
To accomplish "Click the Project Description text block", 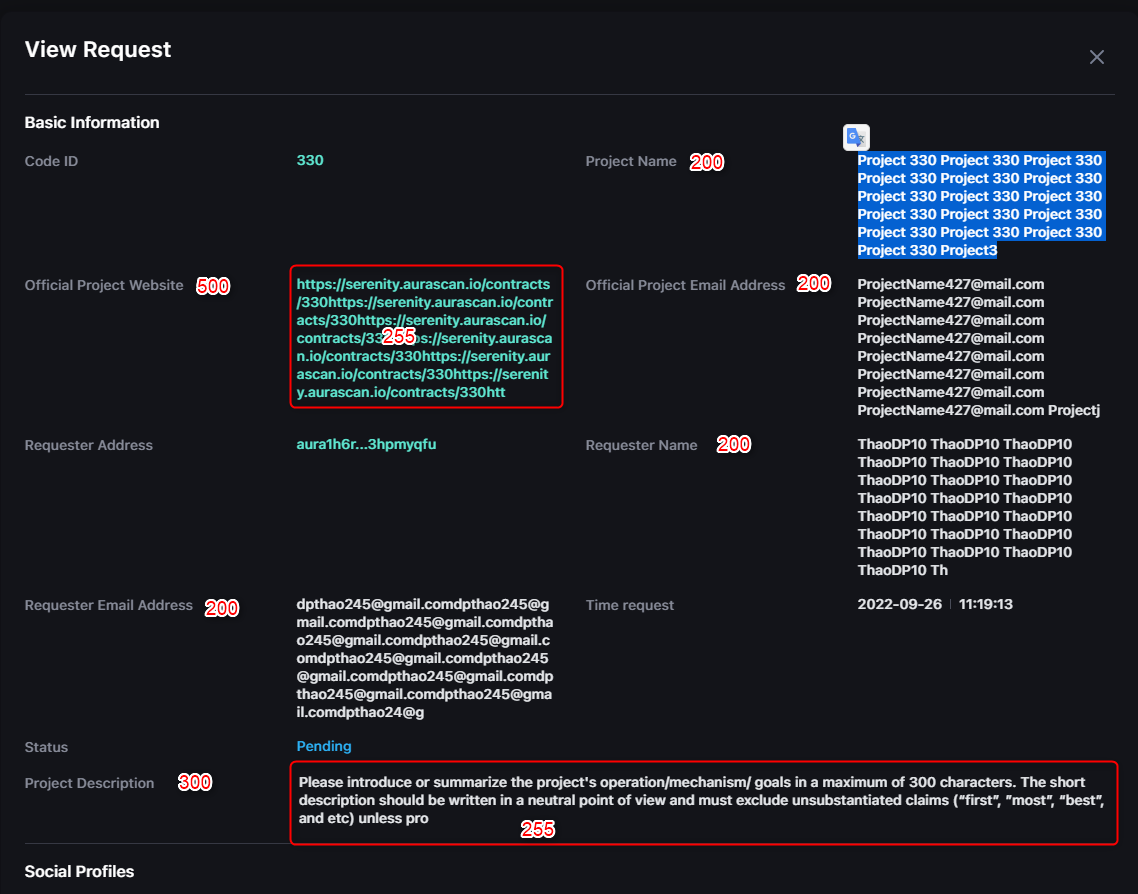I will 700,800.
